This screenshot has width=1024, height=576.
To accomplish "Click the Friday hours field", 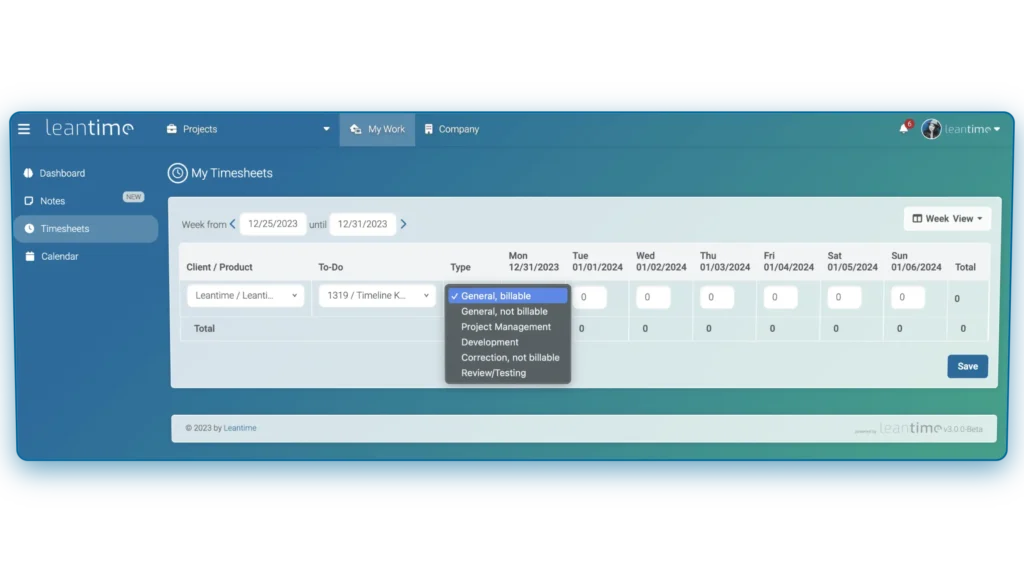I will tap(780, 297).
